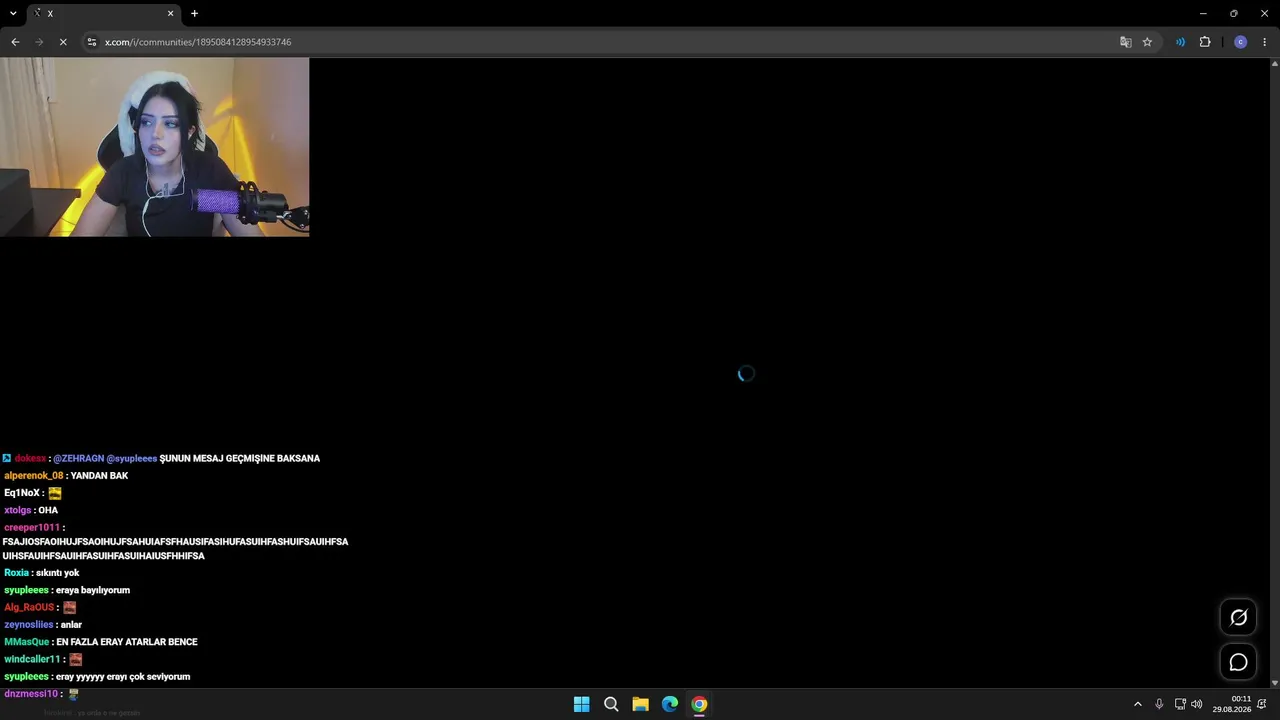Open the Translate this page icon
The image size is (1280, 720).
coord(1126,42)
